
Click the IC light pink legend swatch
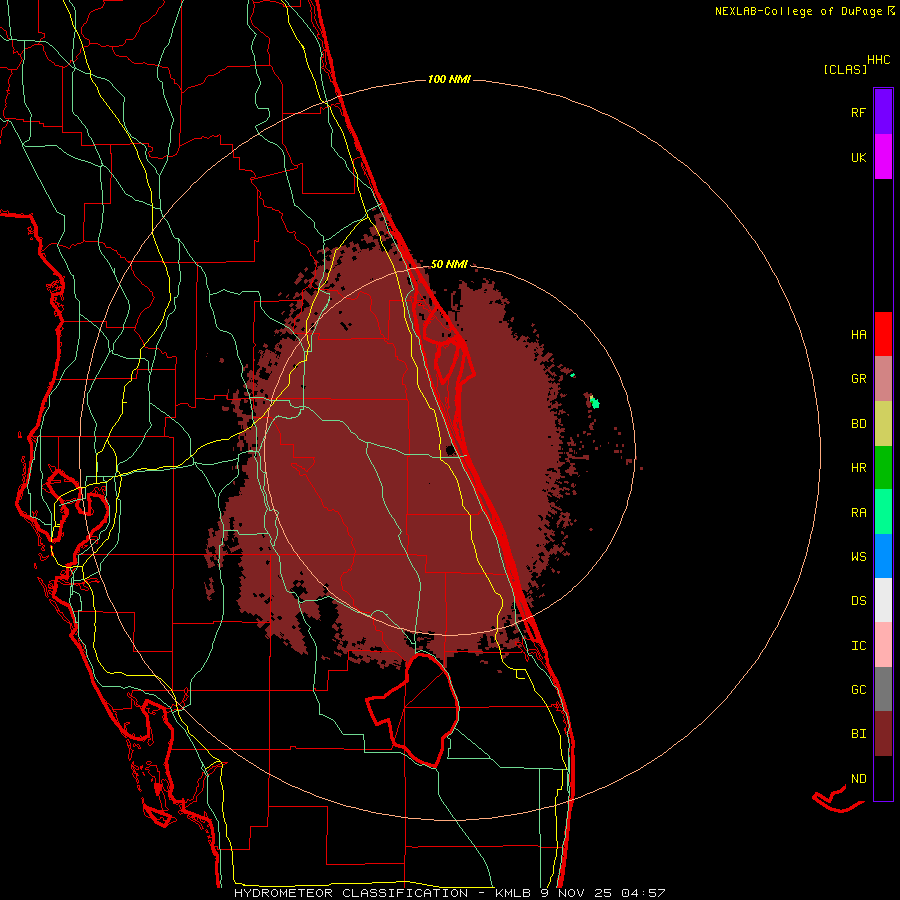[883, 645]
